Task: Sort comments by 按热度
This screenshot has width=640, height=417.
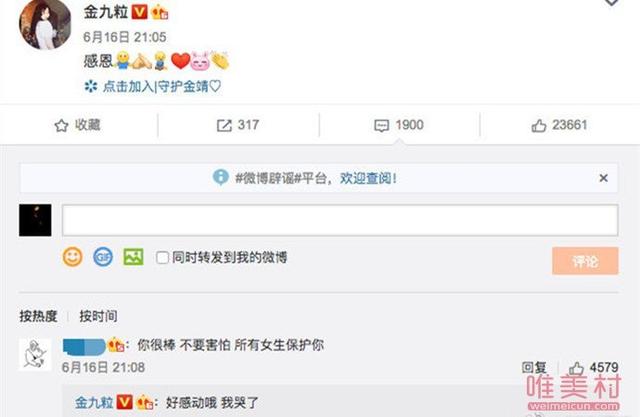Action: 38,316
